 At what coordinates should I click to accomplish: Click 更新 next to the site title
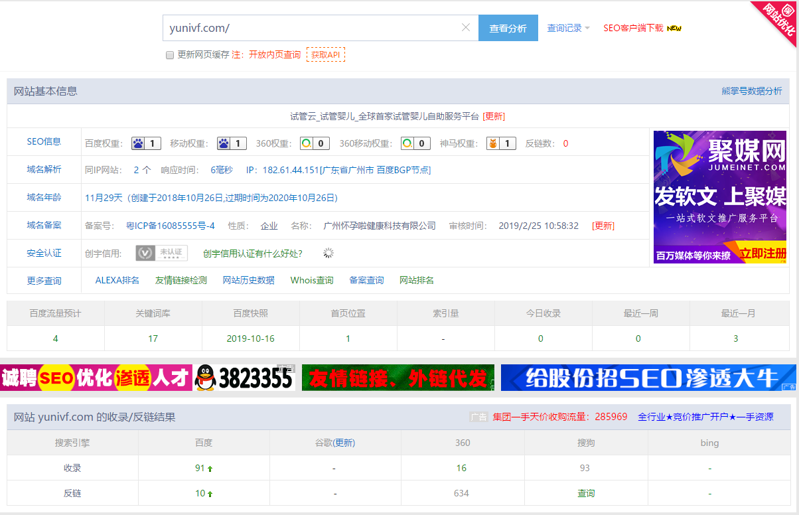[494, 116]
